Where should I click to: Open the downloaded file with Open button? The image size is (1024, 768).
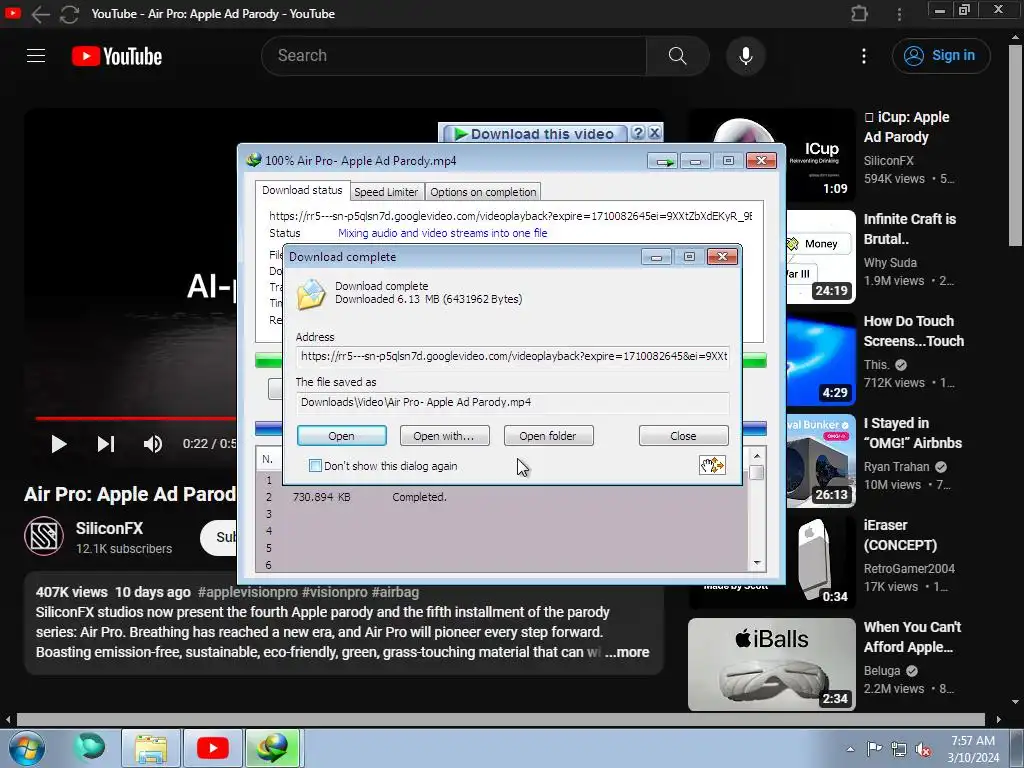[x=342, y=436]
